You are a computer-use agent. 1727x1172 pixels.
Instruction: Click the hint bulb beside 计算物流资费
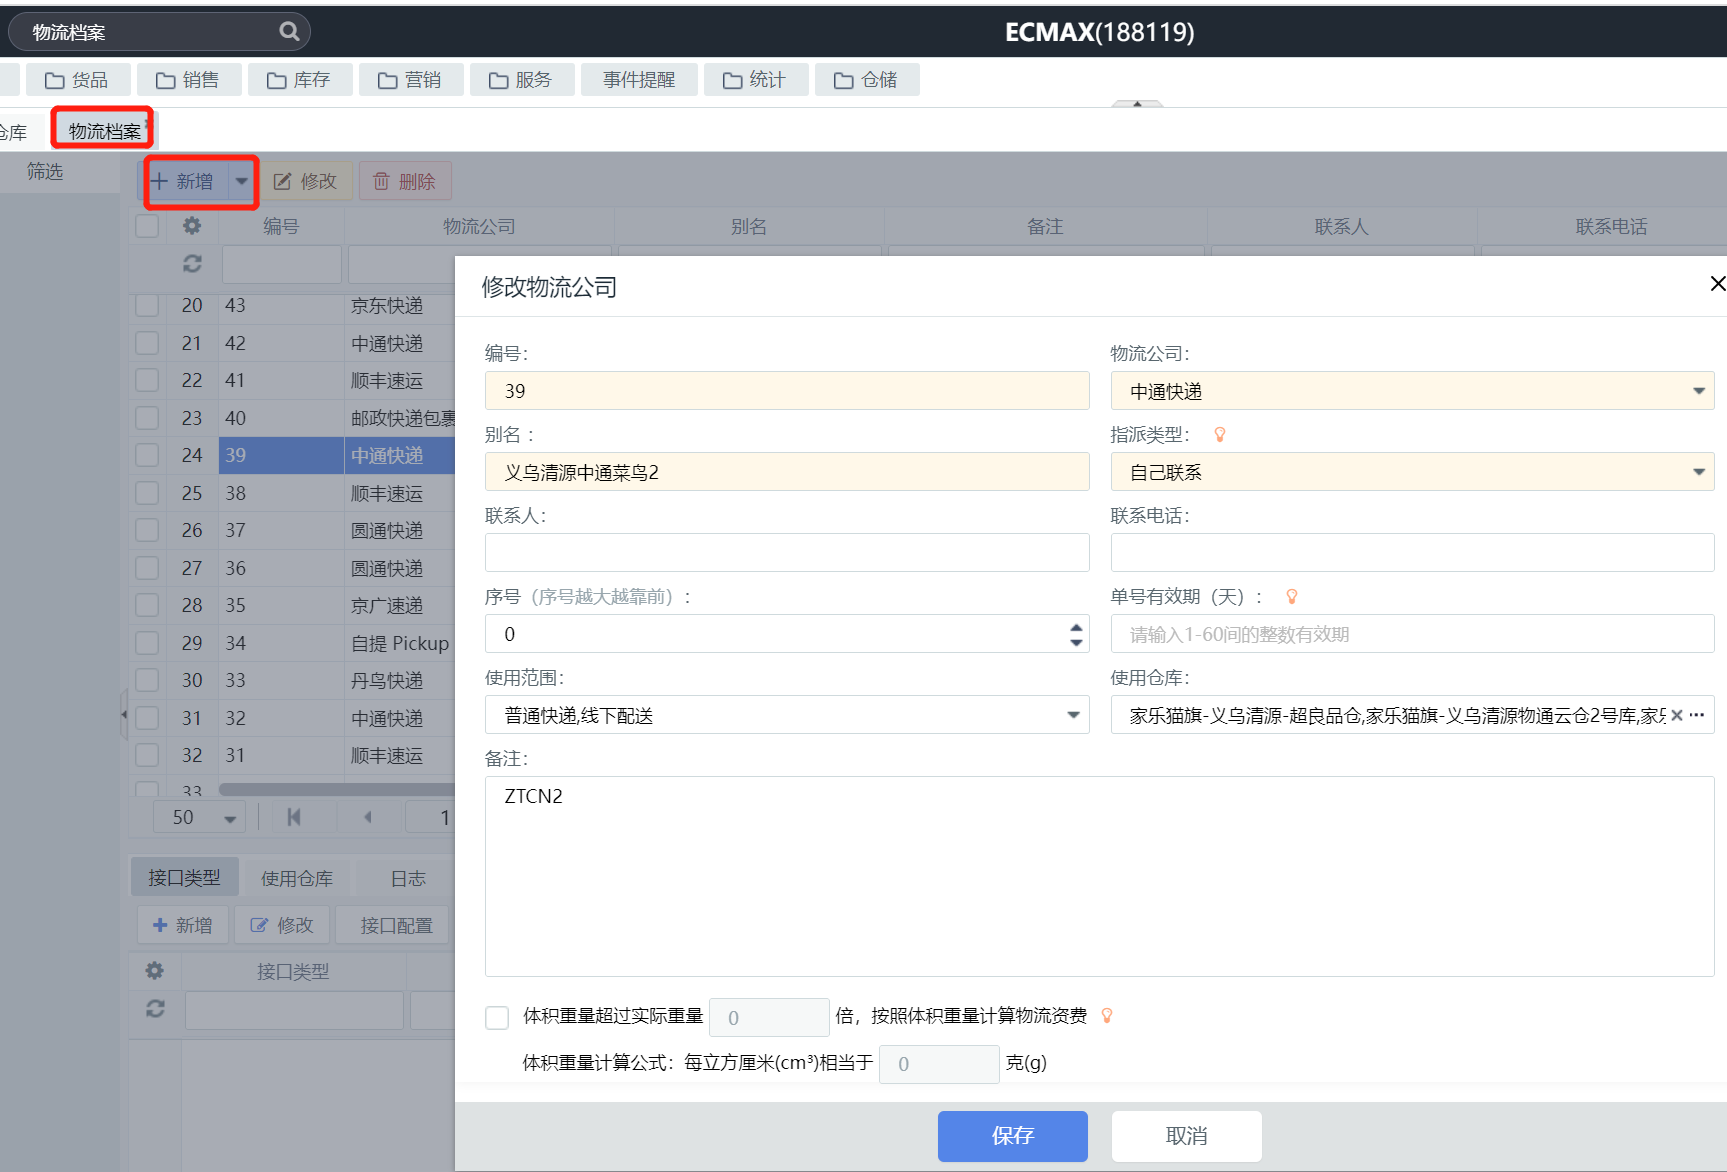pyautogui.click(x=1107, y=1016)
